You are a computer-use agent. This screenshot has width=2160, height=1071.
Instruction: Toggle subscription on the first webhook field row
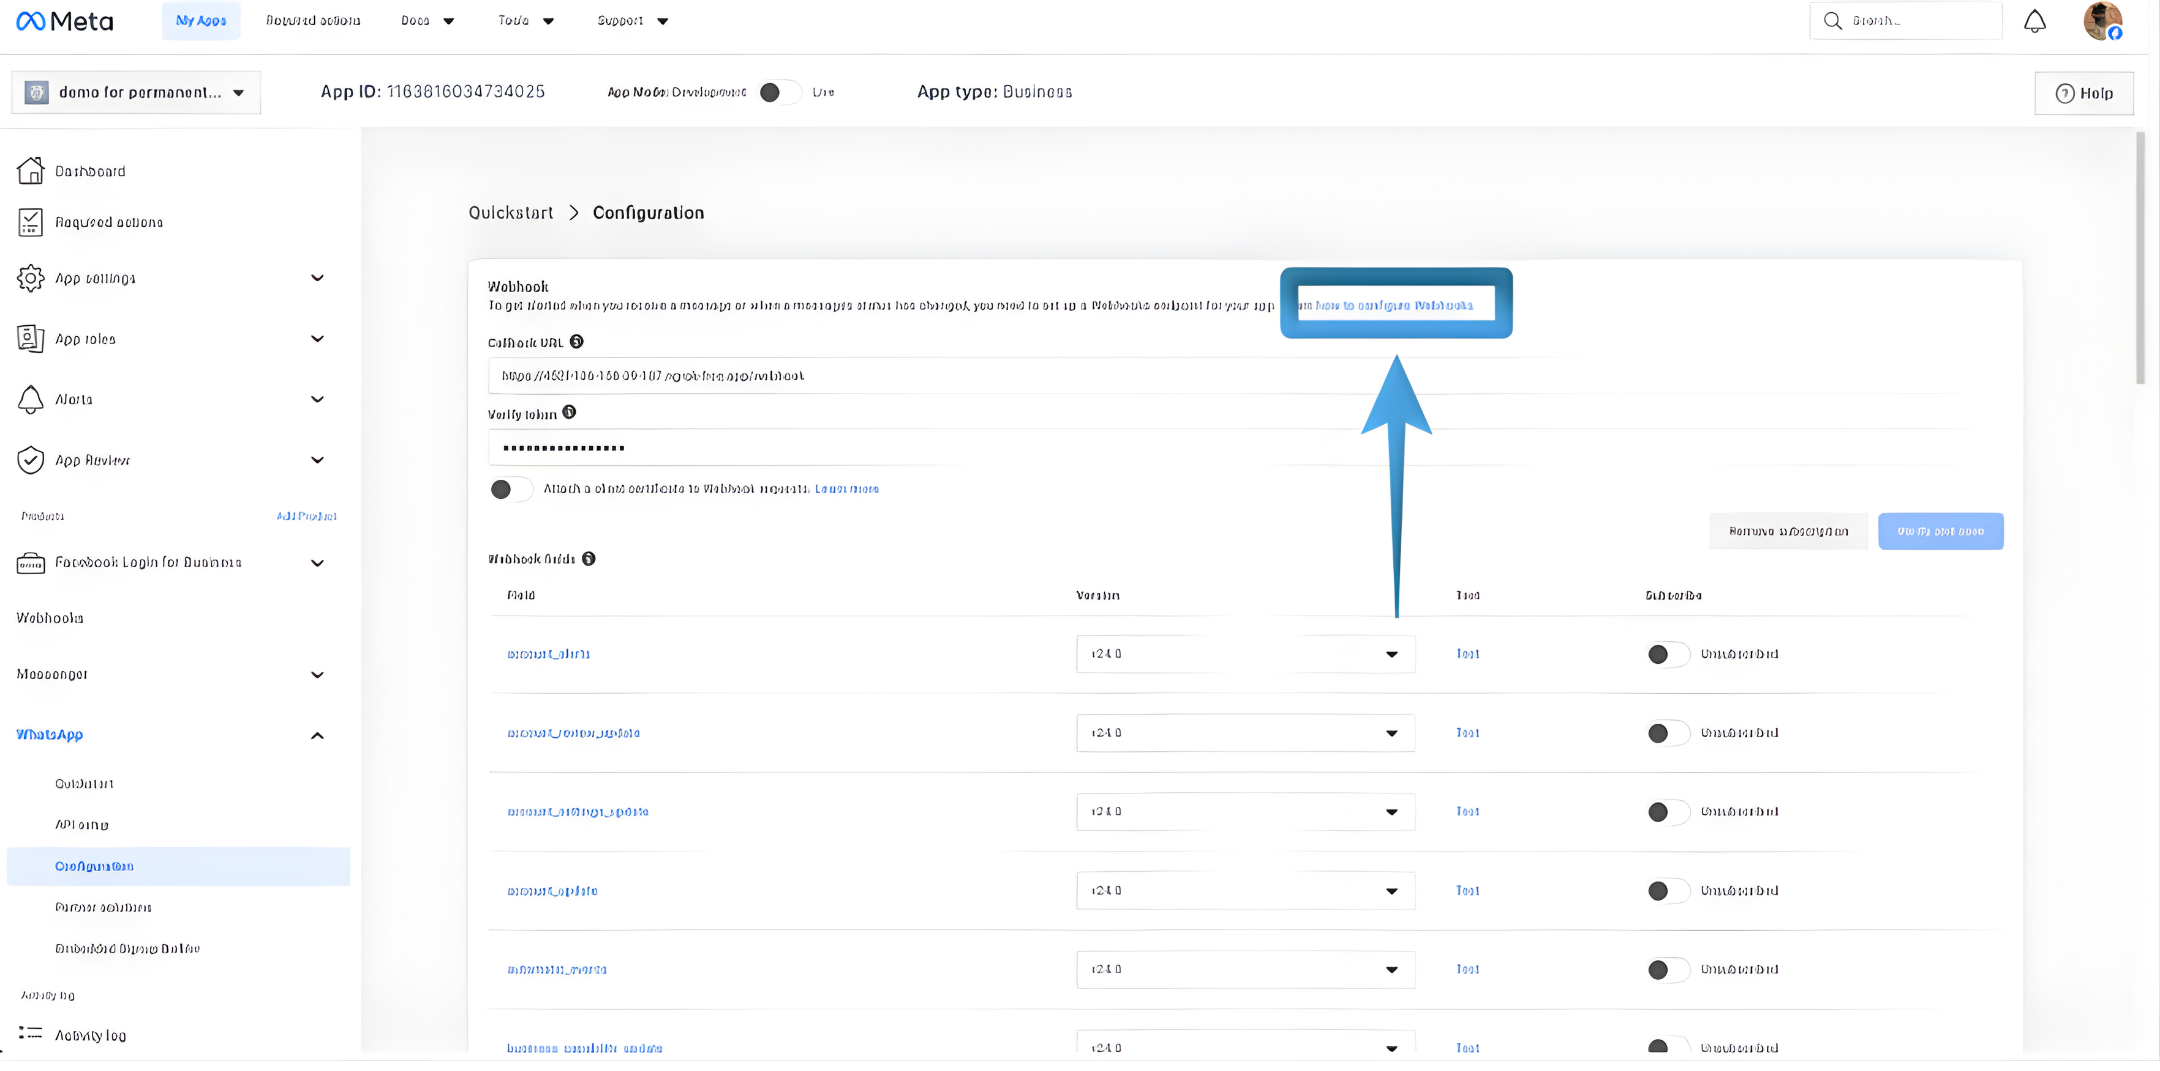click(1666, 654)
